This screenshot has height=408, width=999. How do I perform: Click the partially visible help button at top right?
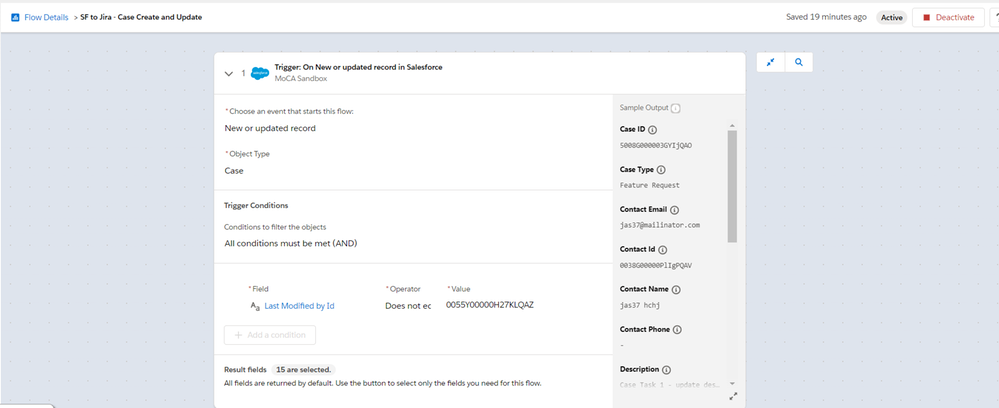click(x=995, y=18)
